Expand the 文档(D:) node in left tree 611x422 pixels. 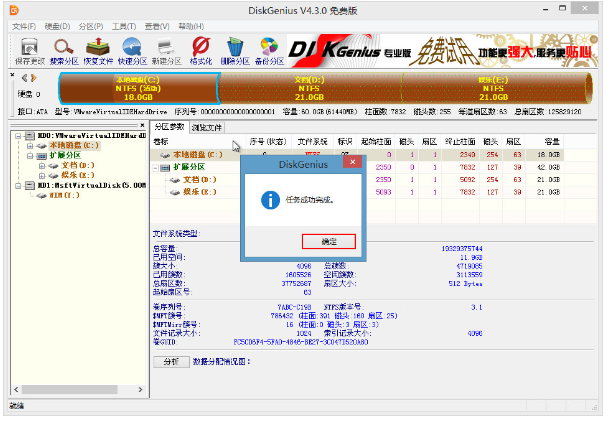click(x=41, y=166)
